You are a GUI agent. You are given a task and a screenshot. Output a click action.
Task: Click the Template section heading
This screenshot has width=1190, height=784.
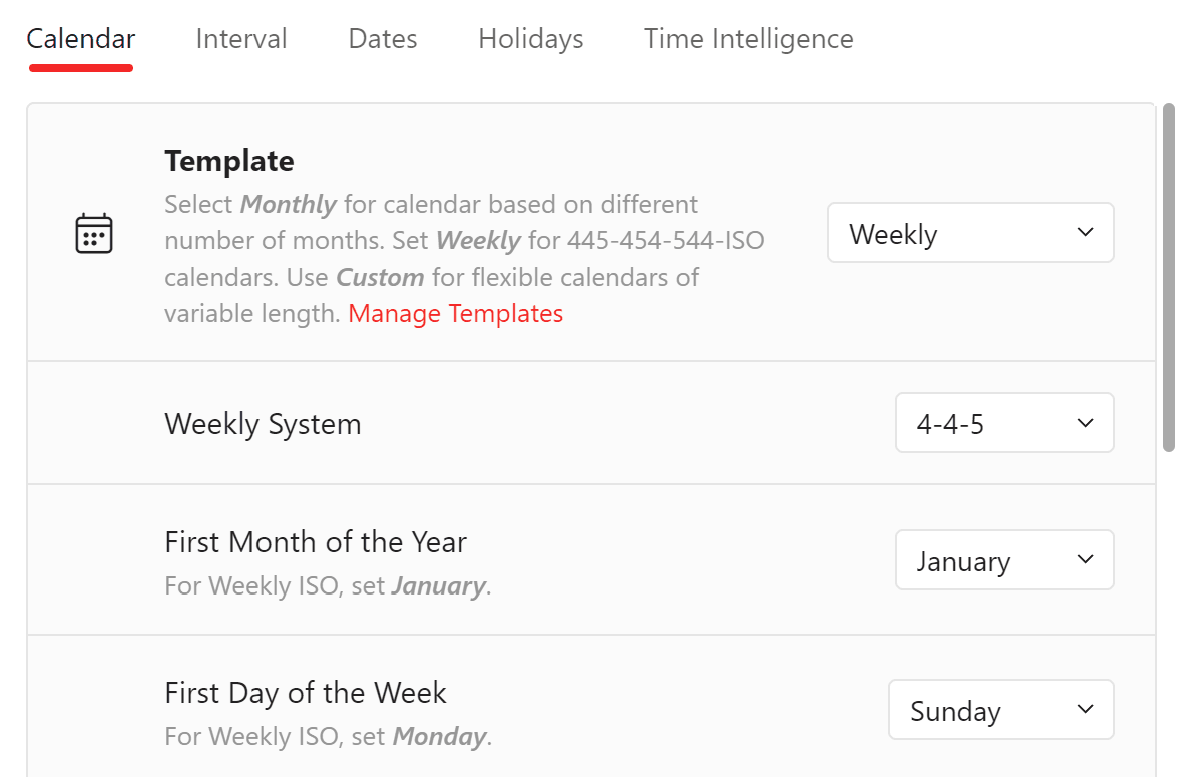[x=229, y=160]
